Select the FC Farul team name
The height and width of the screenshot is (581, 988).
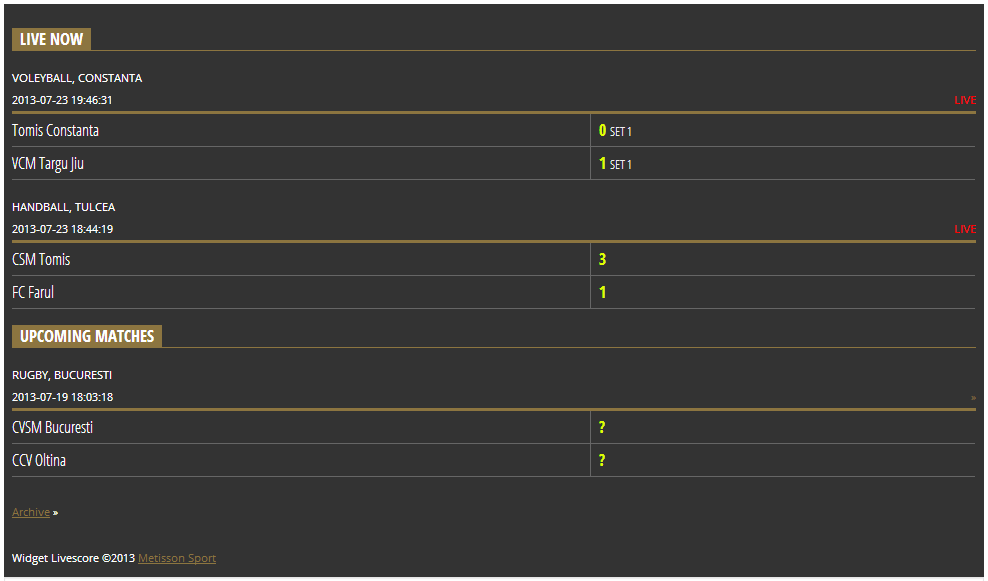33,293
